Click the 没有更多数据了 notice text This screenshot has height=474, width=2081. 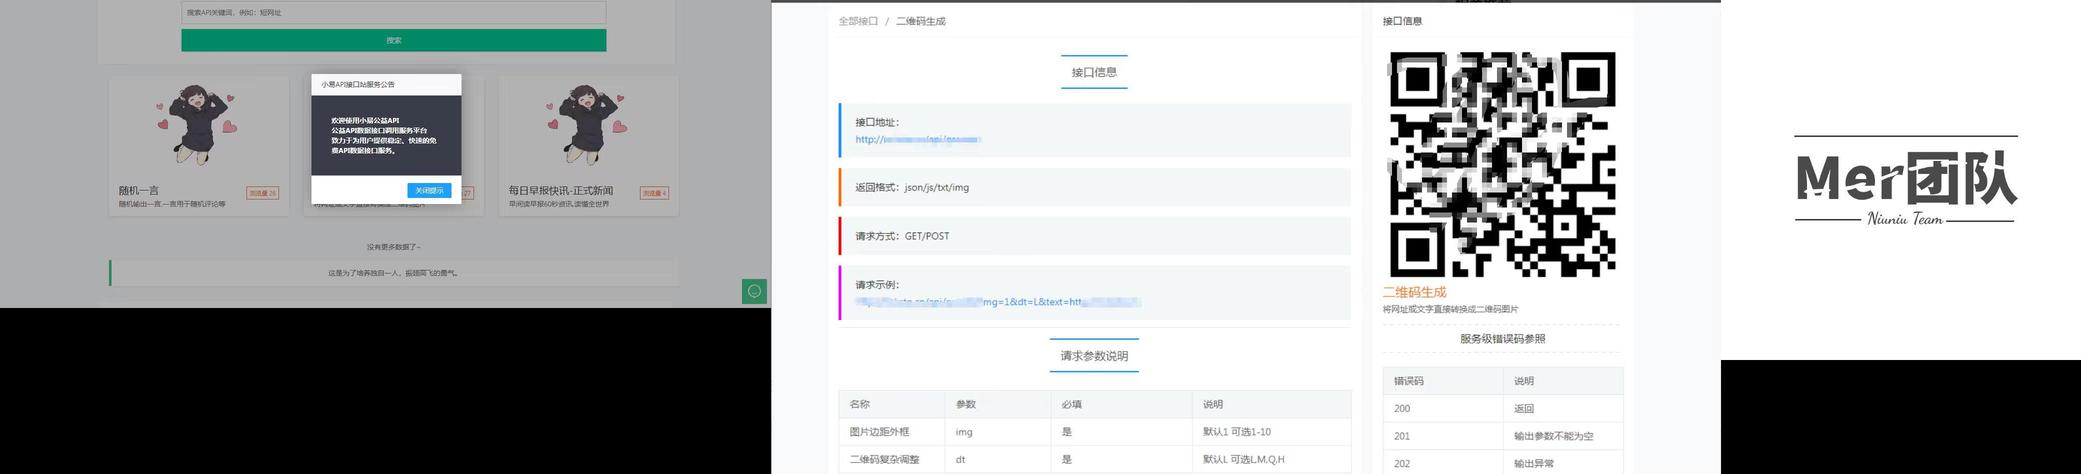tap(394, 247)
